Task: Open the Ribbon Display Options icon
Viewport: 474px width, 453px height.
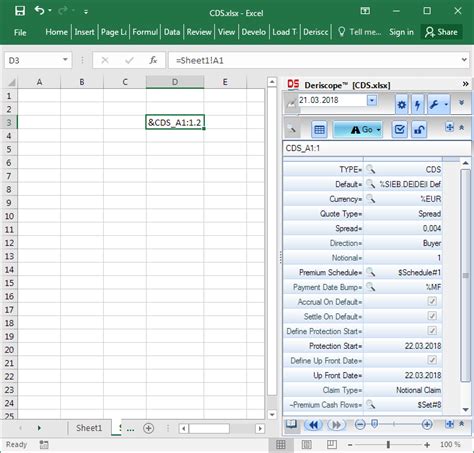Action: pos(365,11)
